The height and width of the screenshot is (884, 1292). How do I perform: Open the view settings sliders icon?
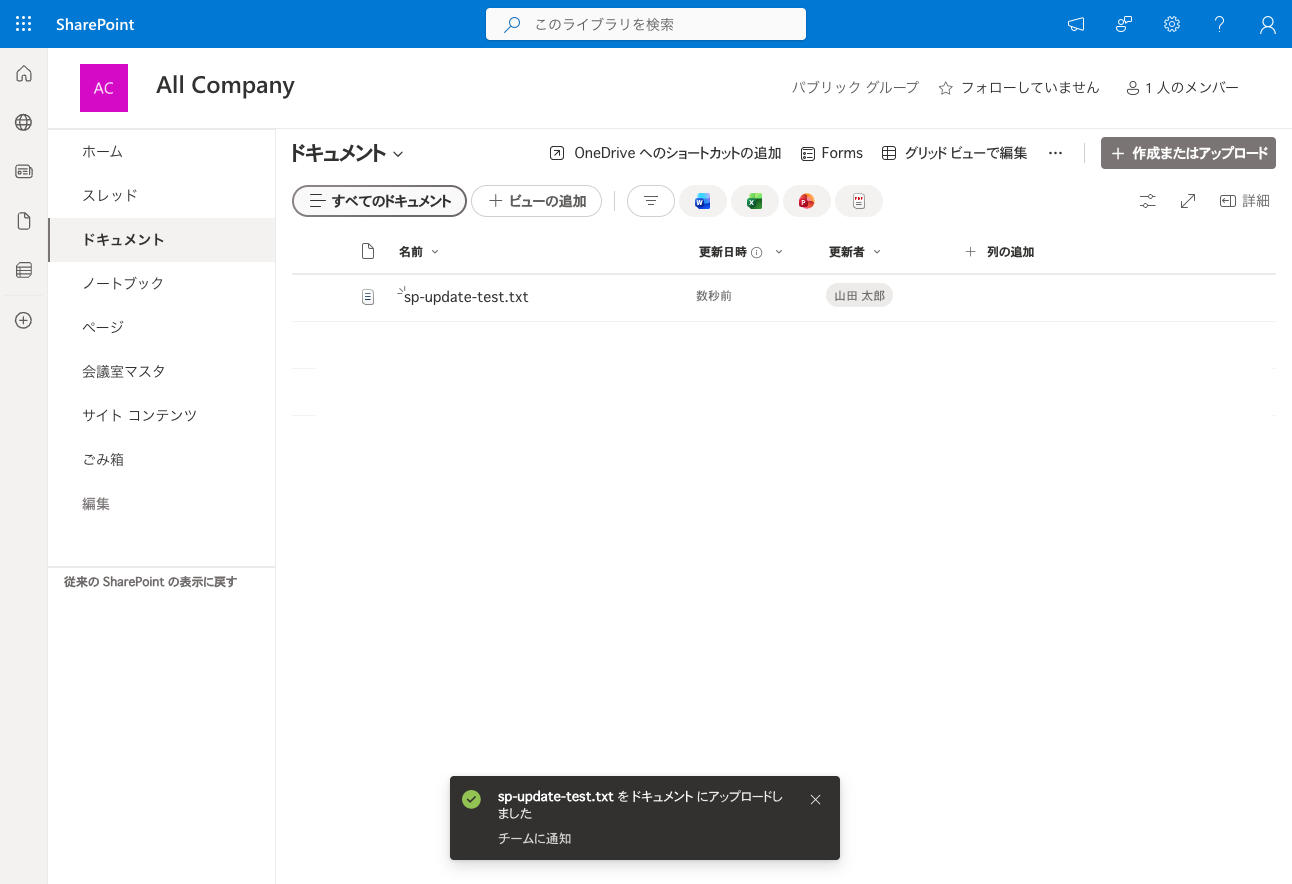coord(1148,201)
